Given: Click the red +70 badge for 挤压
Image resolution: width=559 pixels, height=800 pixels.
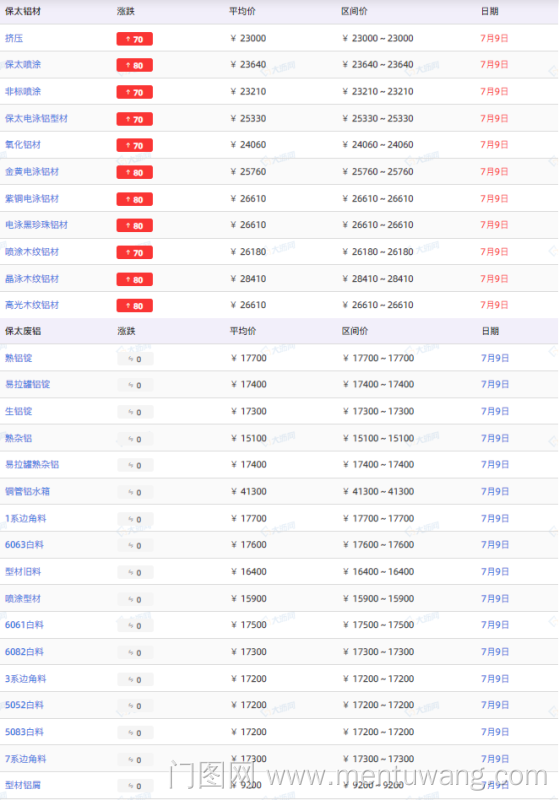Looking at the screenshot, I should coord(135,39).
